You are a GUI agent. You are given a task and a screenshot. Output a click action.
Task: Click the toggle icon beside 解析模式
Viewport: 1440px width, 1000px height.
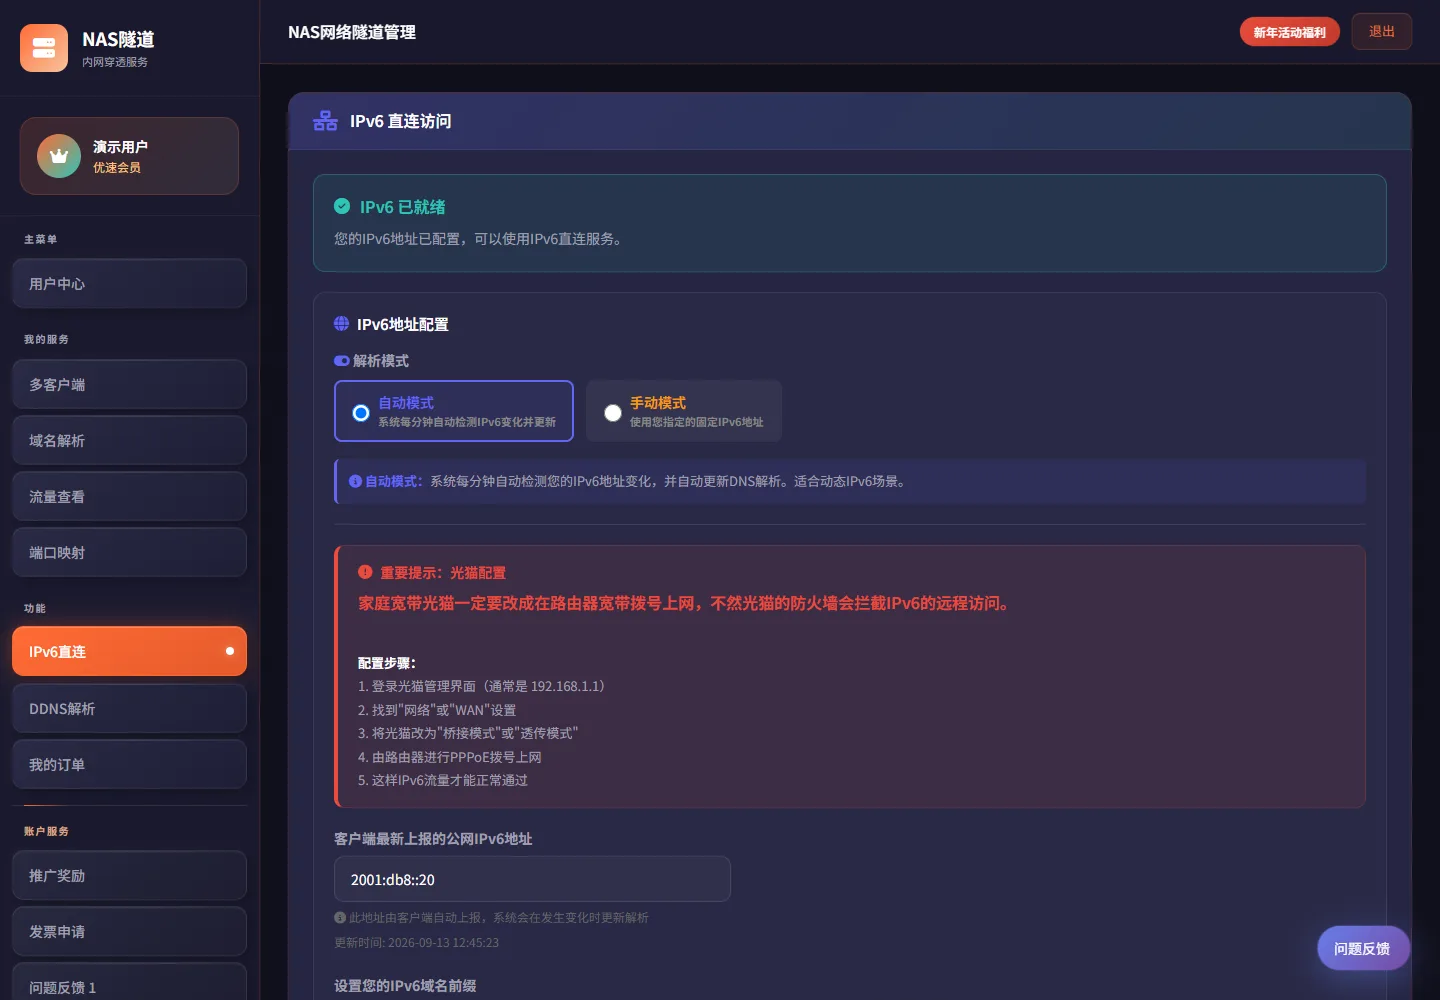(x=341, y=361)
